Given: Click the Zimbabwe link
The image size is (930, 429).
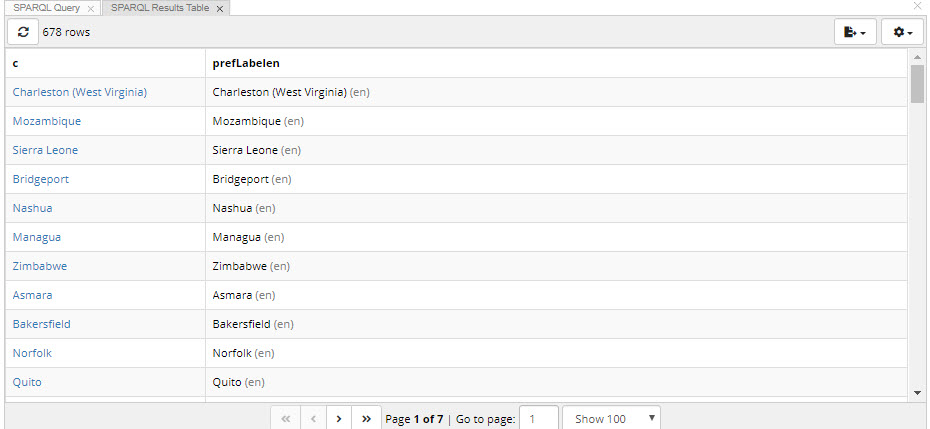Looking at the screenshot, I should [x=40, y=266].
